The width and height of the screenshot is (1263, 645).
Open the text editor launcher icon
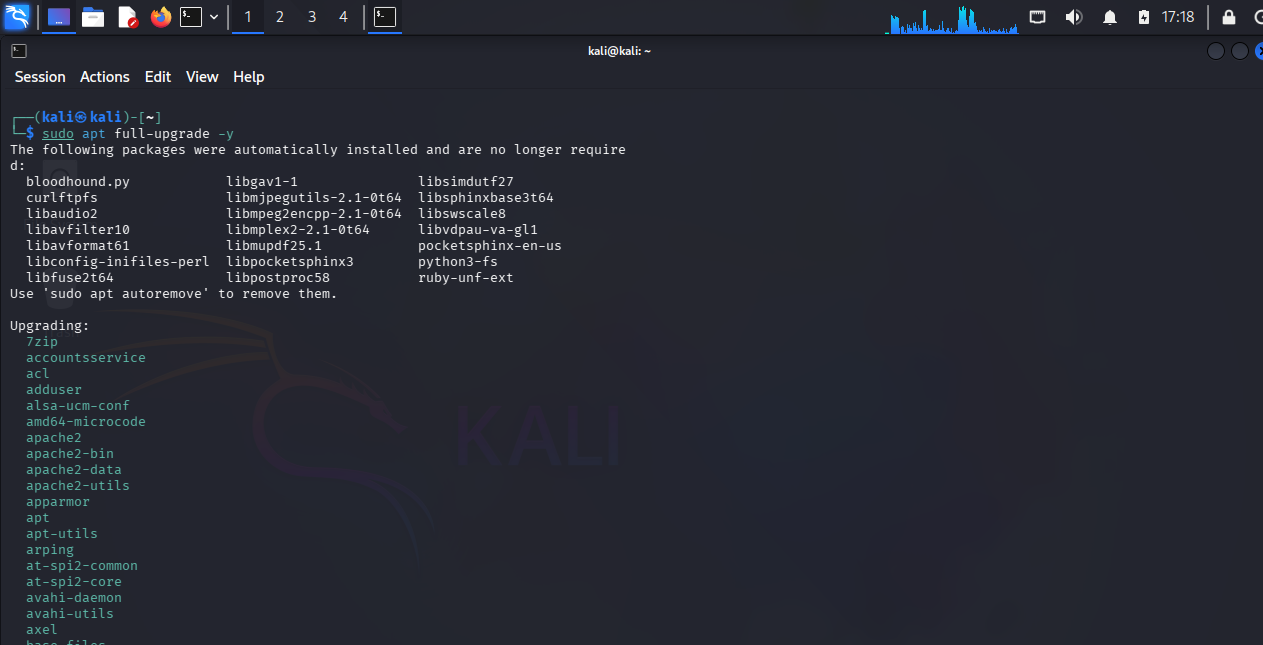point(127,17)
